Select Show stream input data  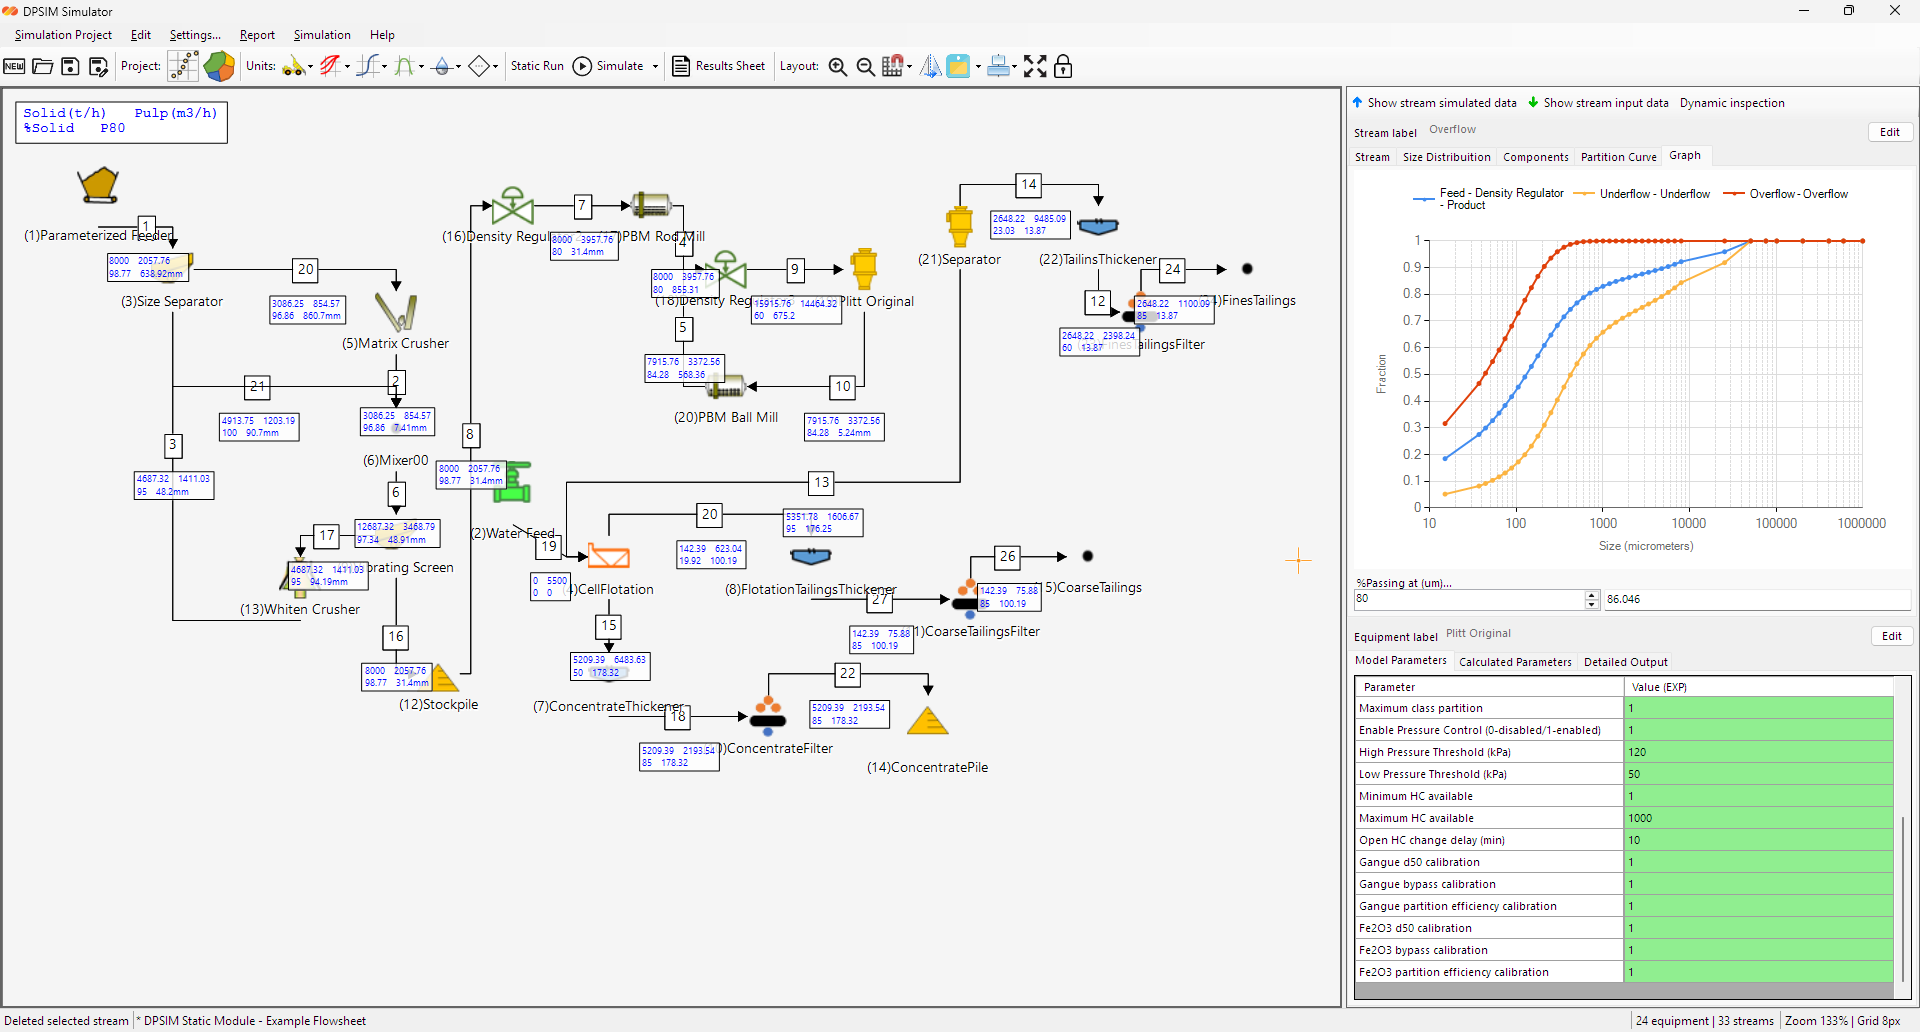1599,103
